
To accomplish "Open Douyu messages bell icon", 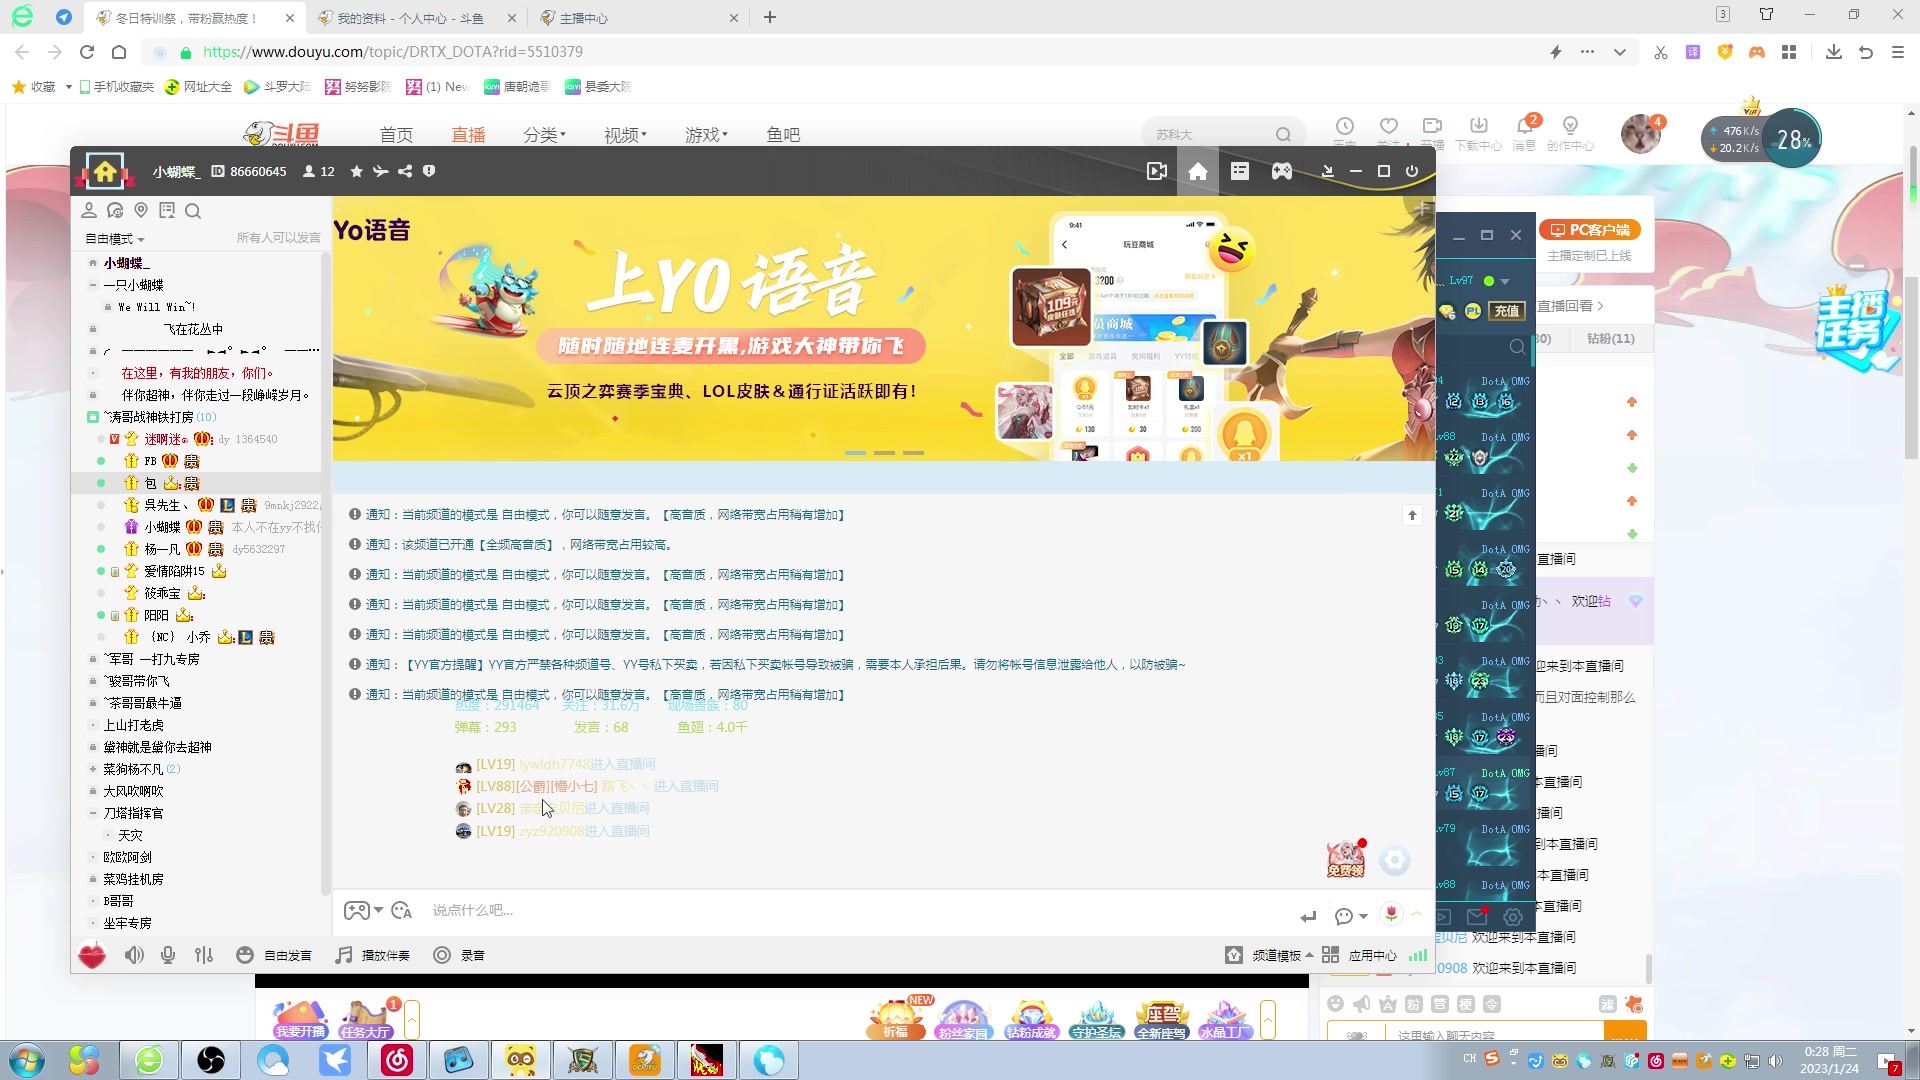I will (x=1524, y=126).
